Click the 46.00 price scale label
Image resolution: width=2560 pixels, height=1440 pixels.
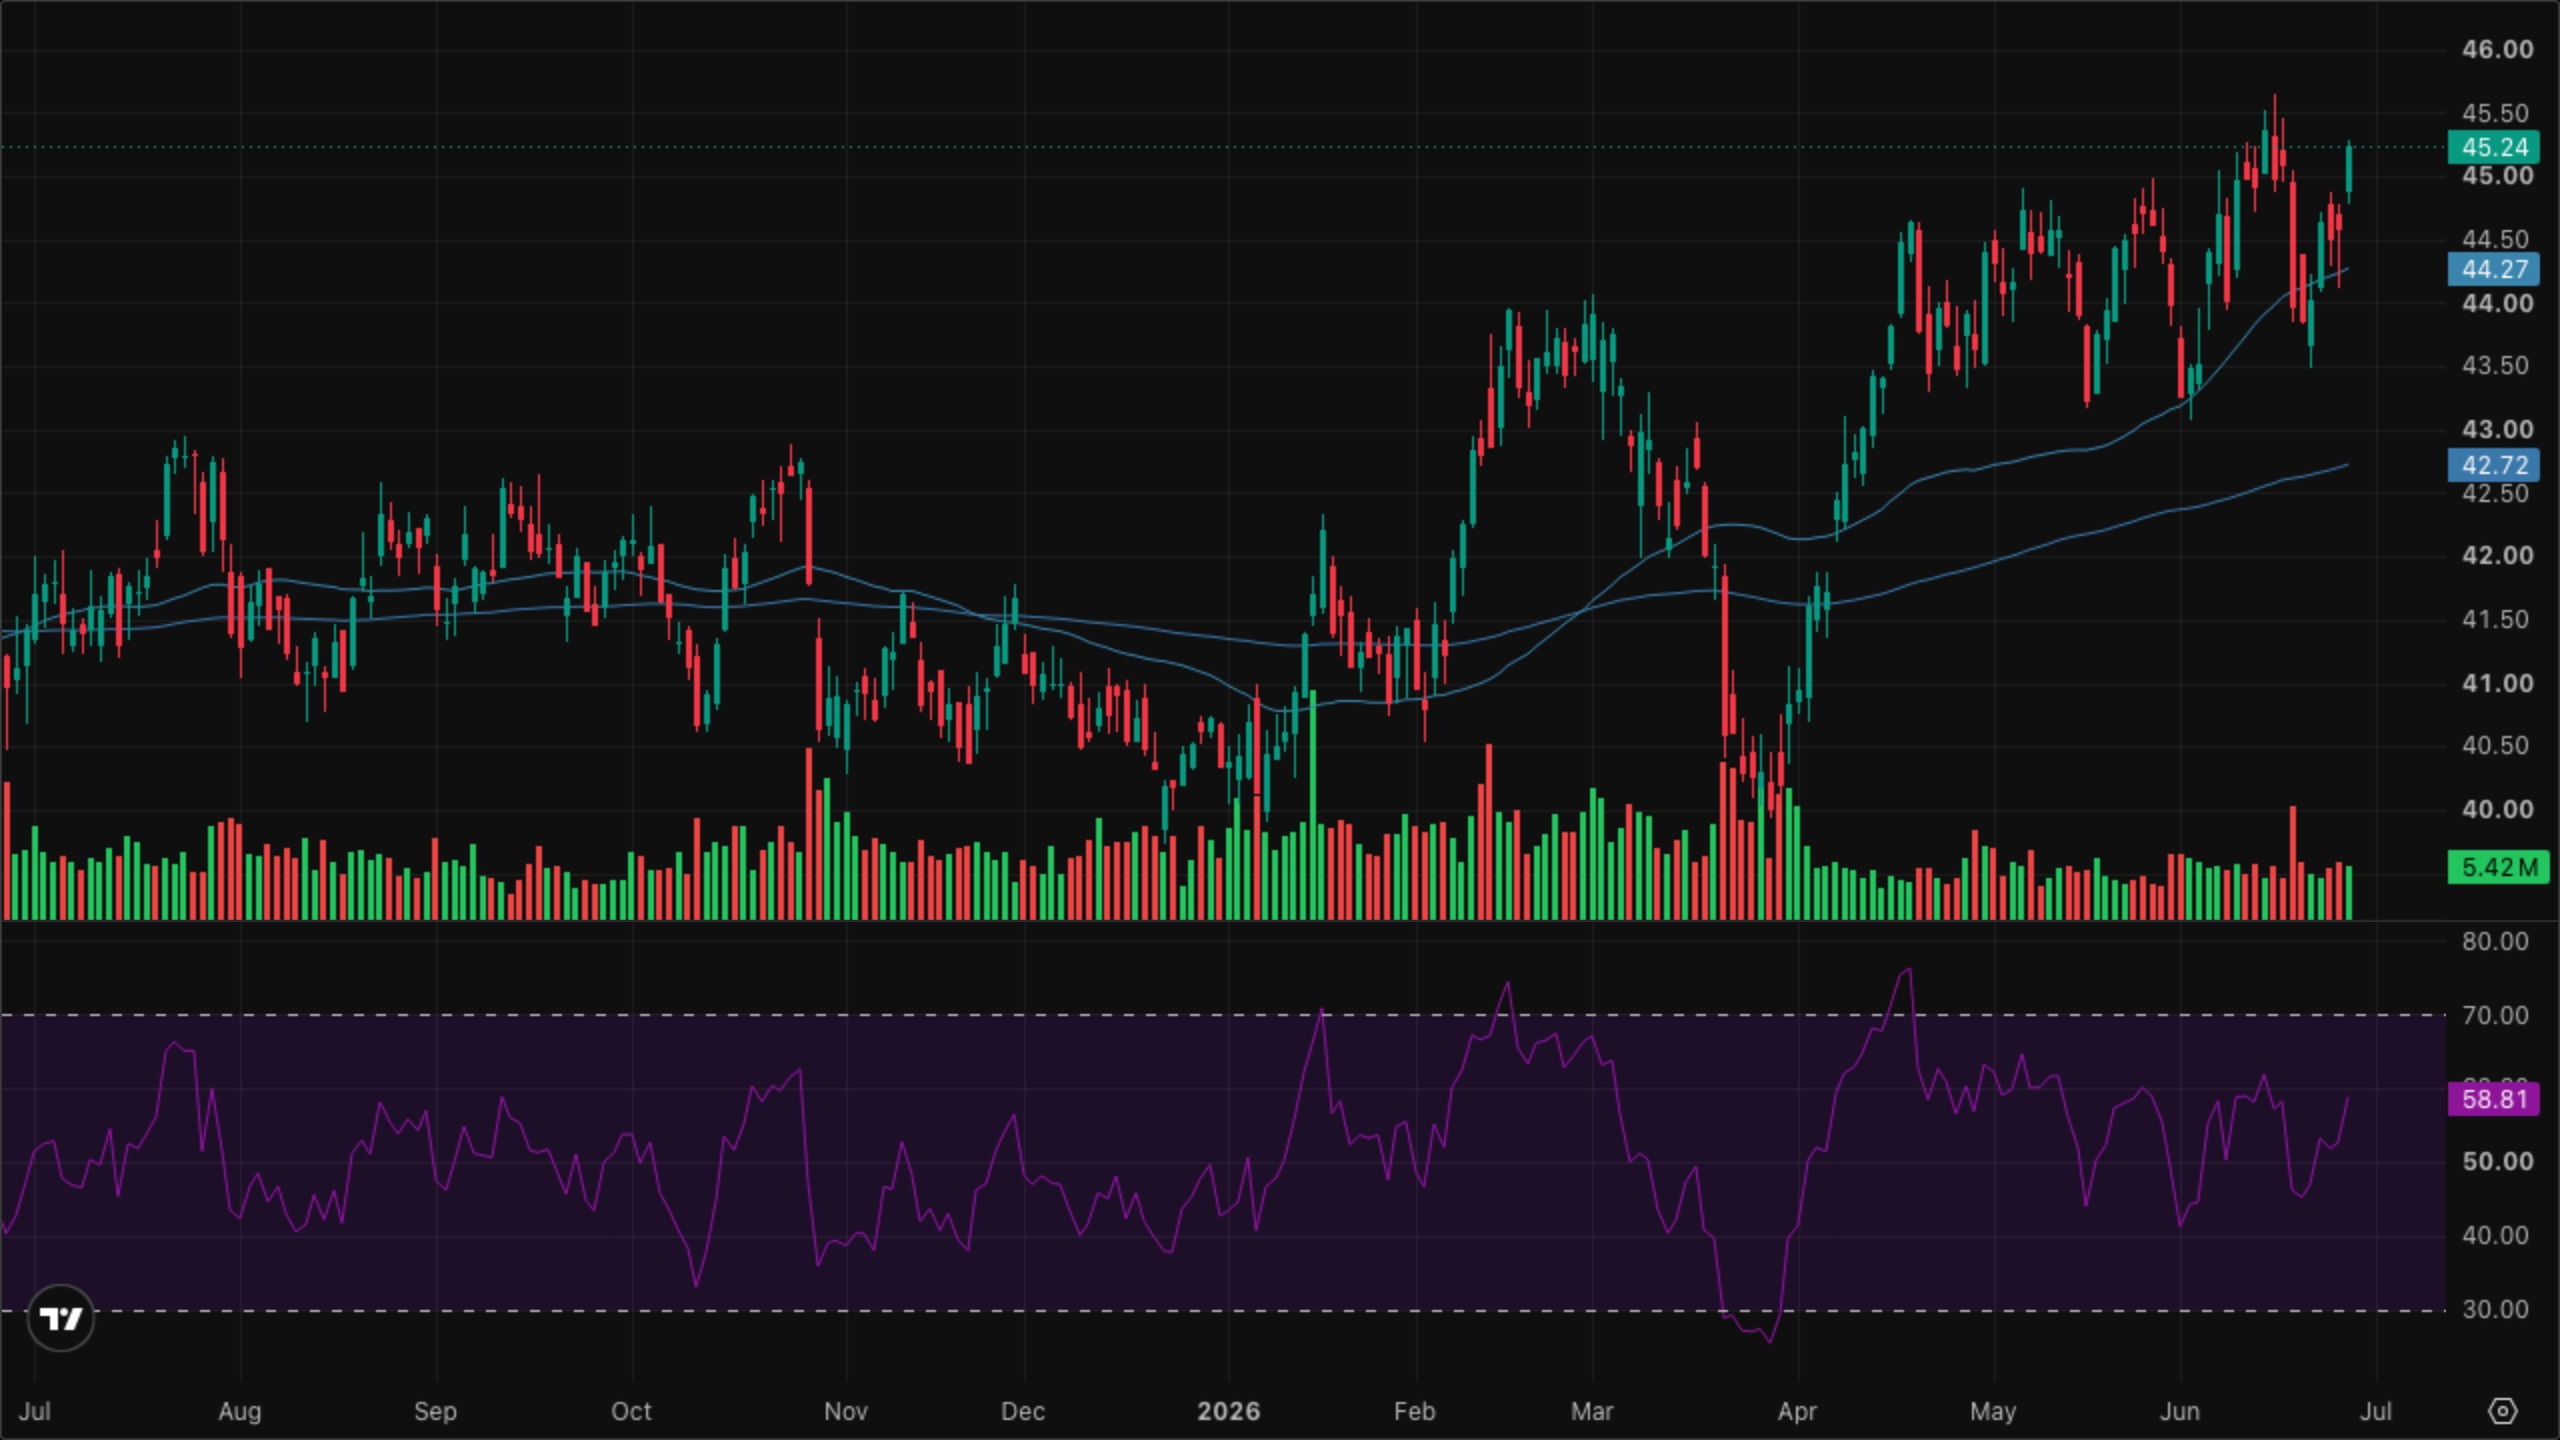[x=2497, y=49]
